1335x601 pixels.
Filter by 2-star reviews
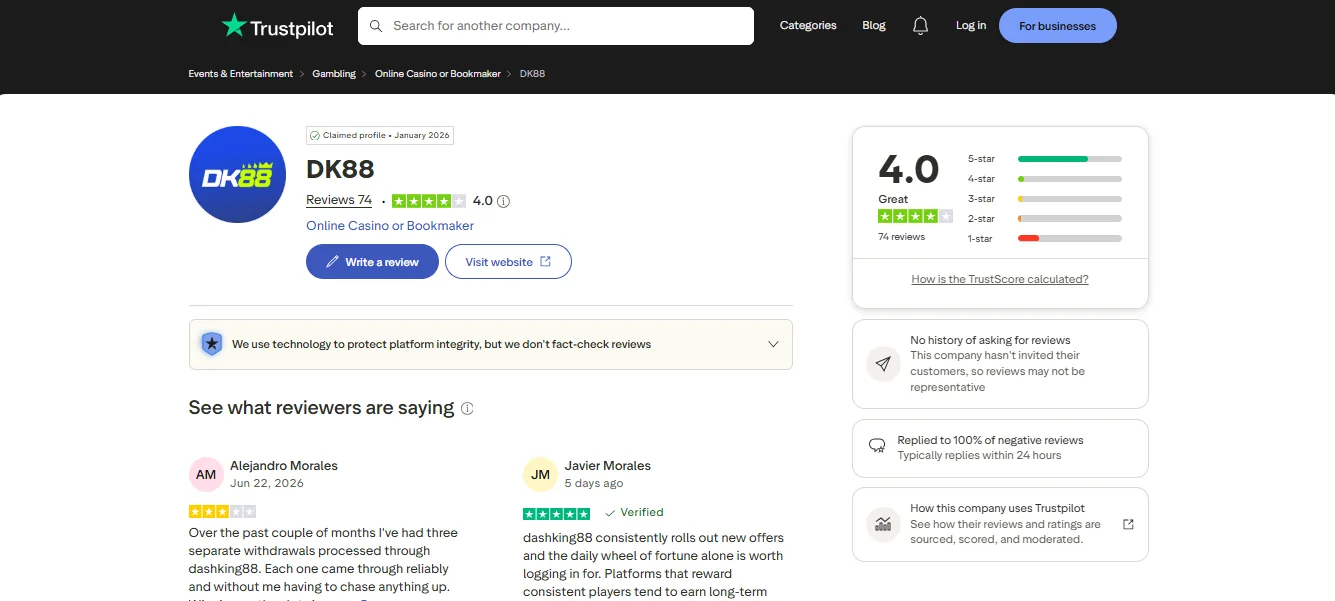click(1044, 218)
